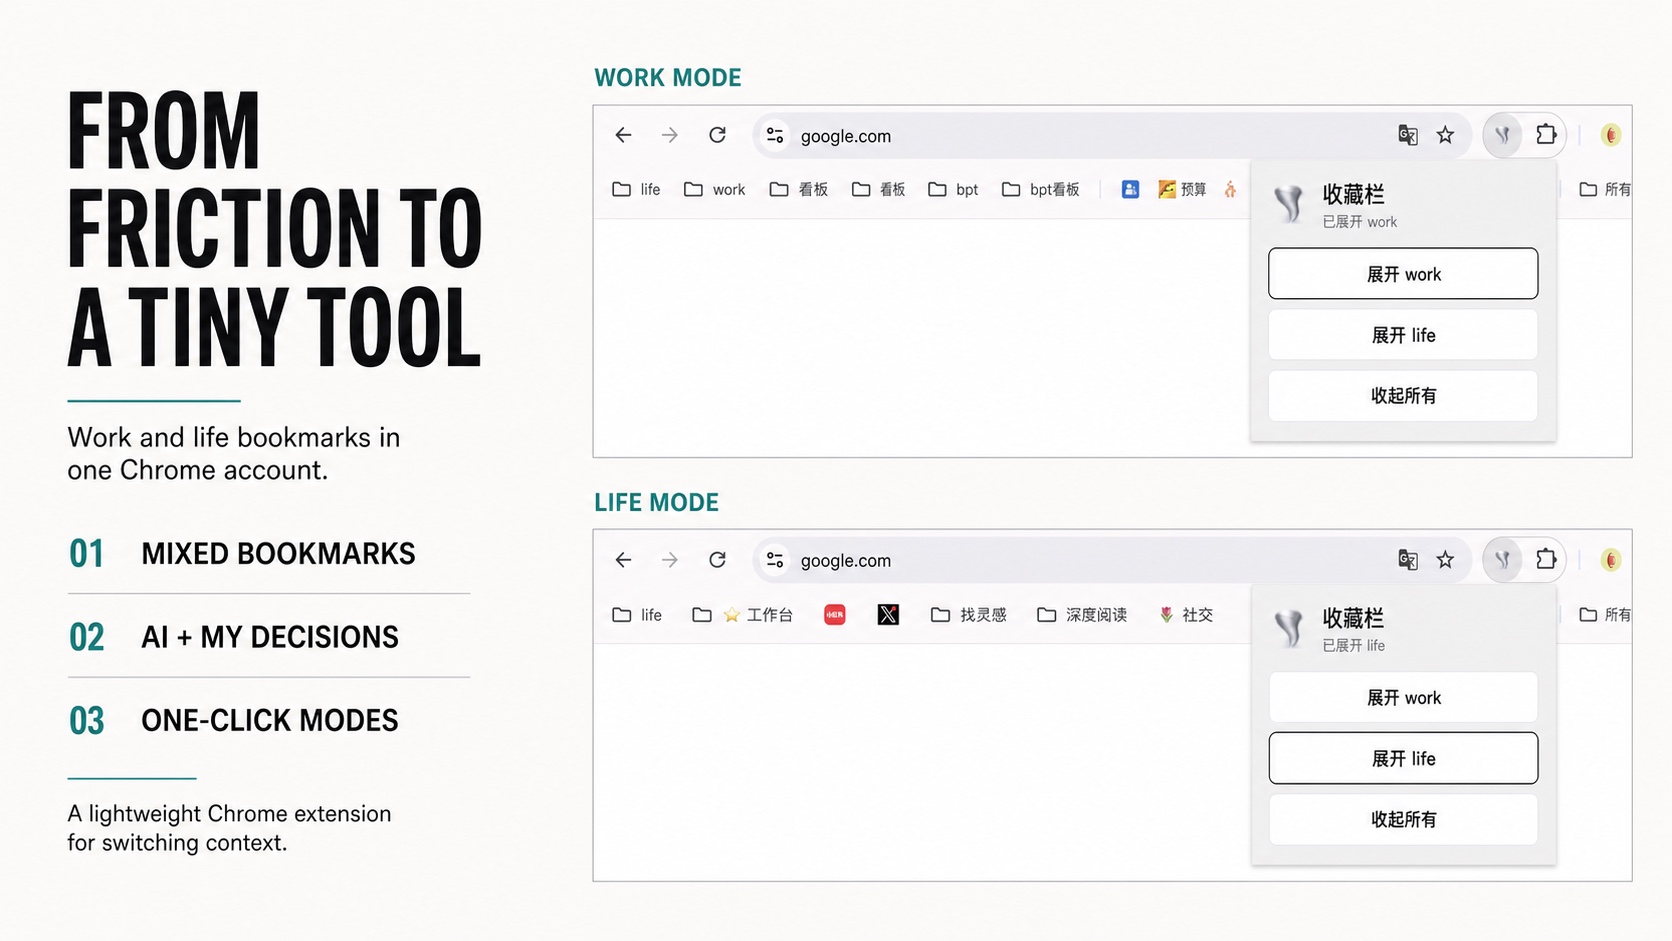Screen dimensions: 1672x941
Task: Expand the 所有 bookmarks folder in Work Mode
Action: pyautogui.click(x=1605, y=189)
